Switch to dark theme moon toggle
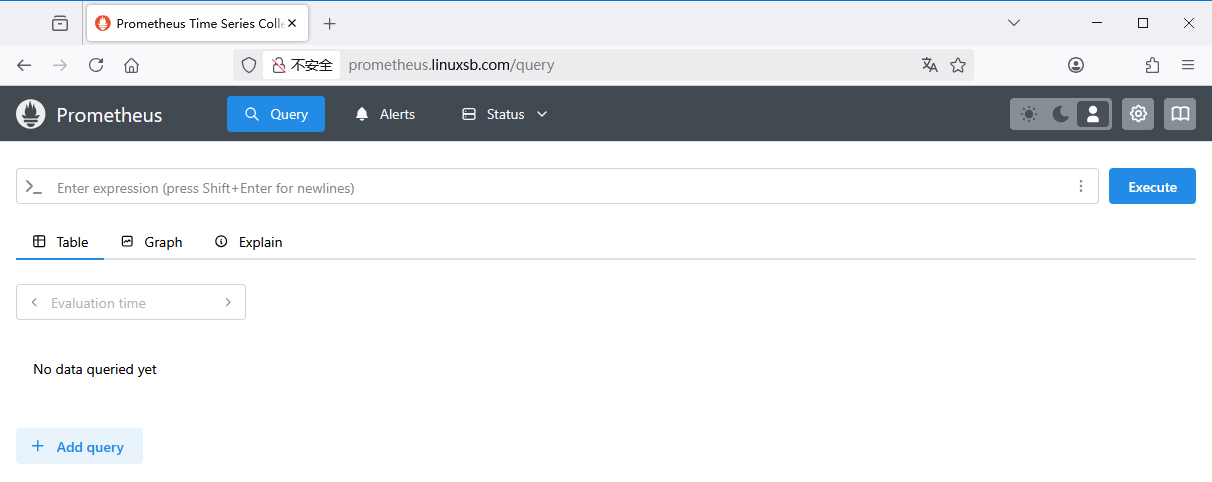 [x=1061, y=114]
